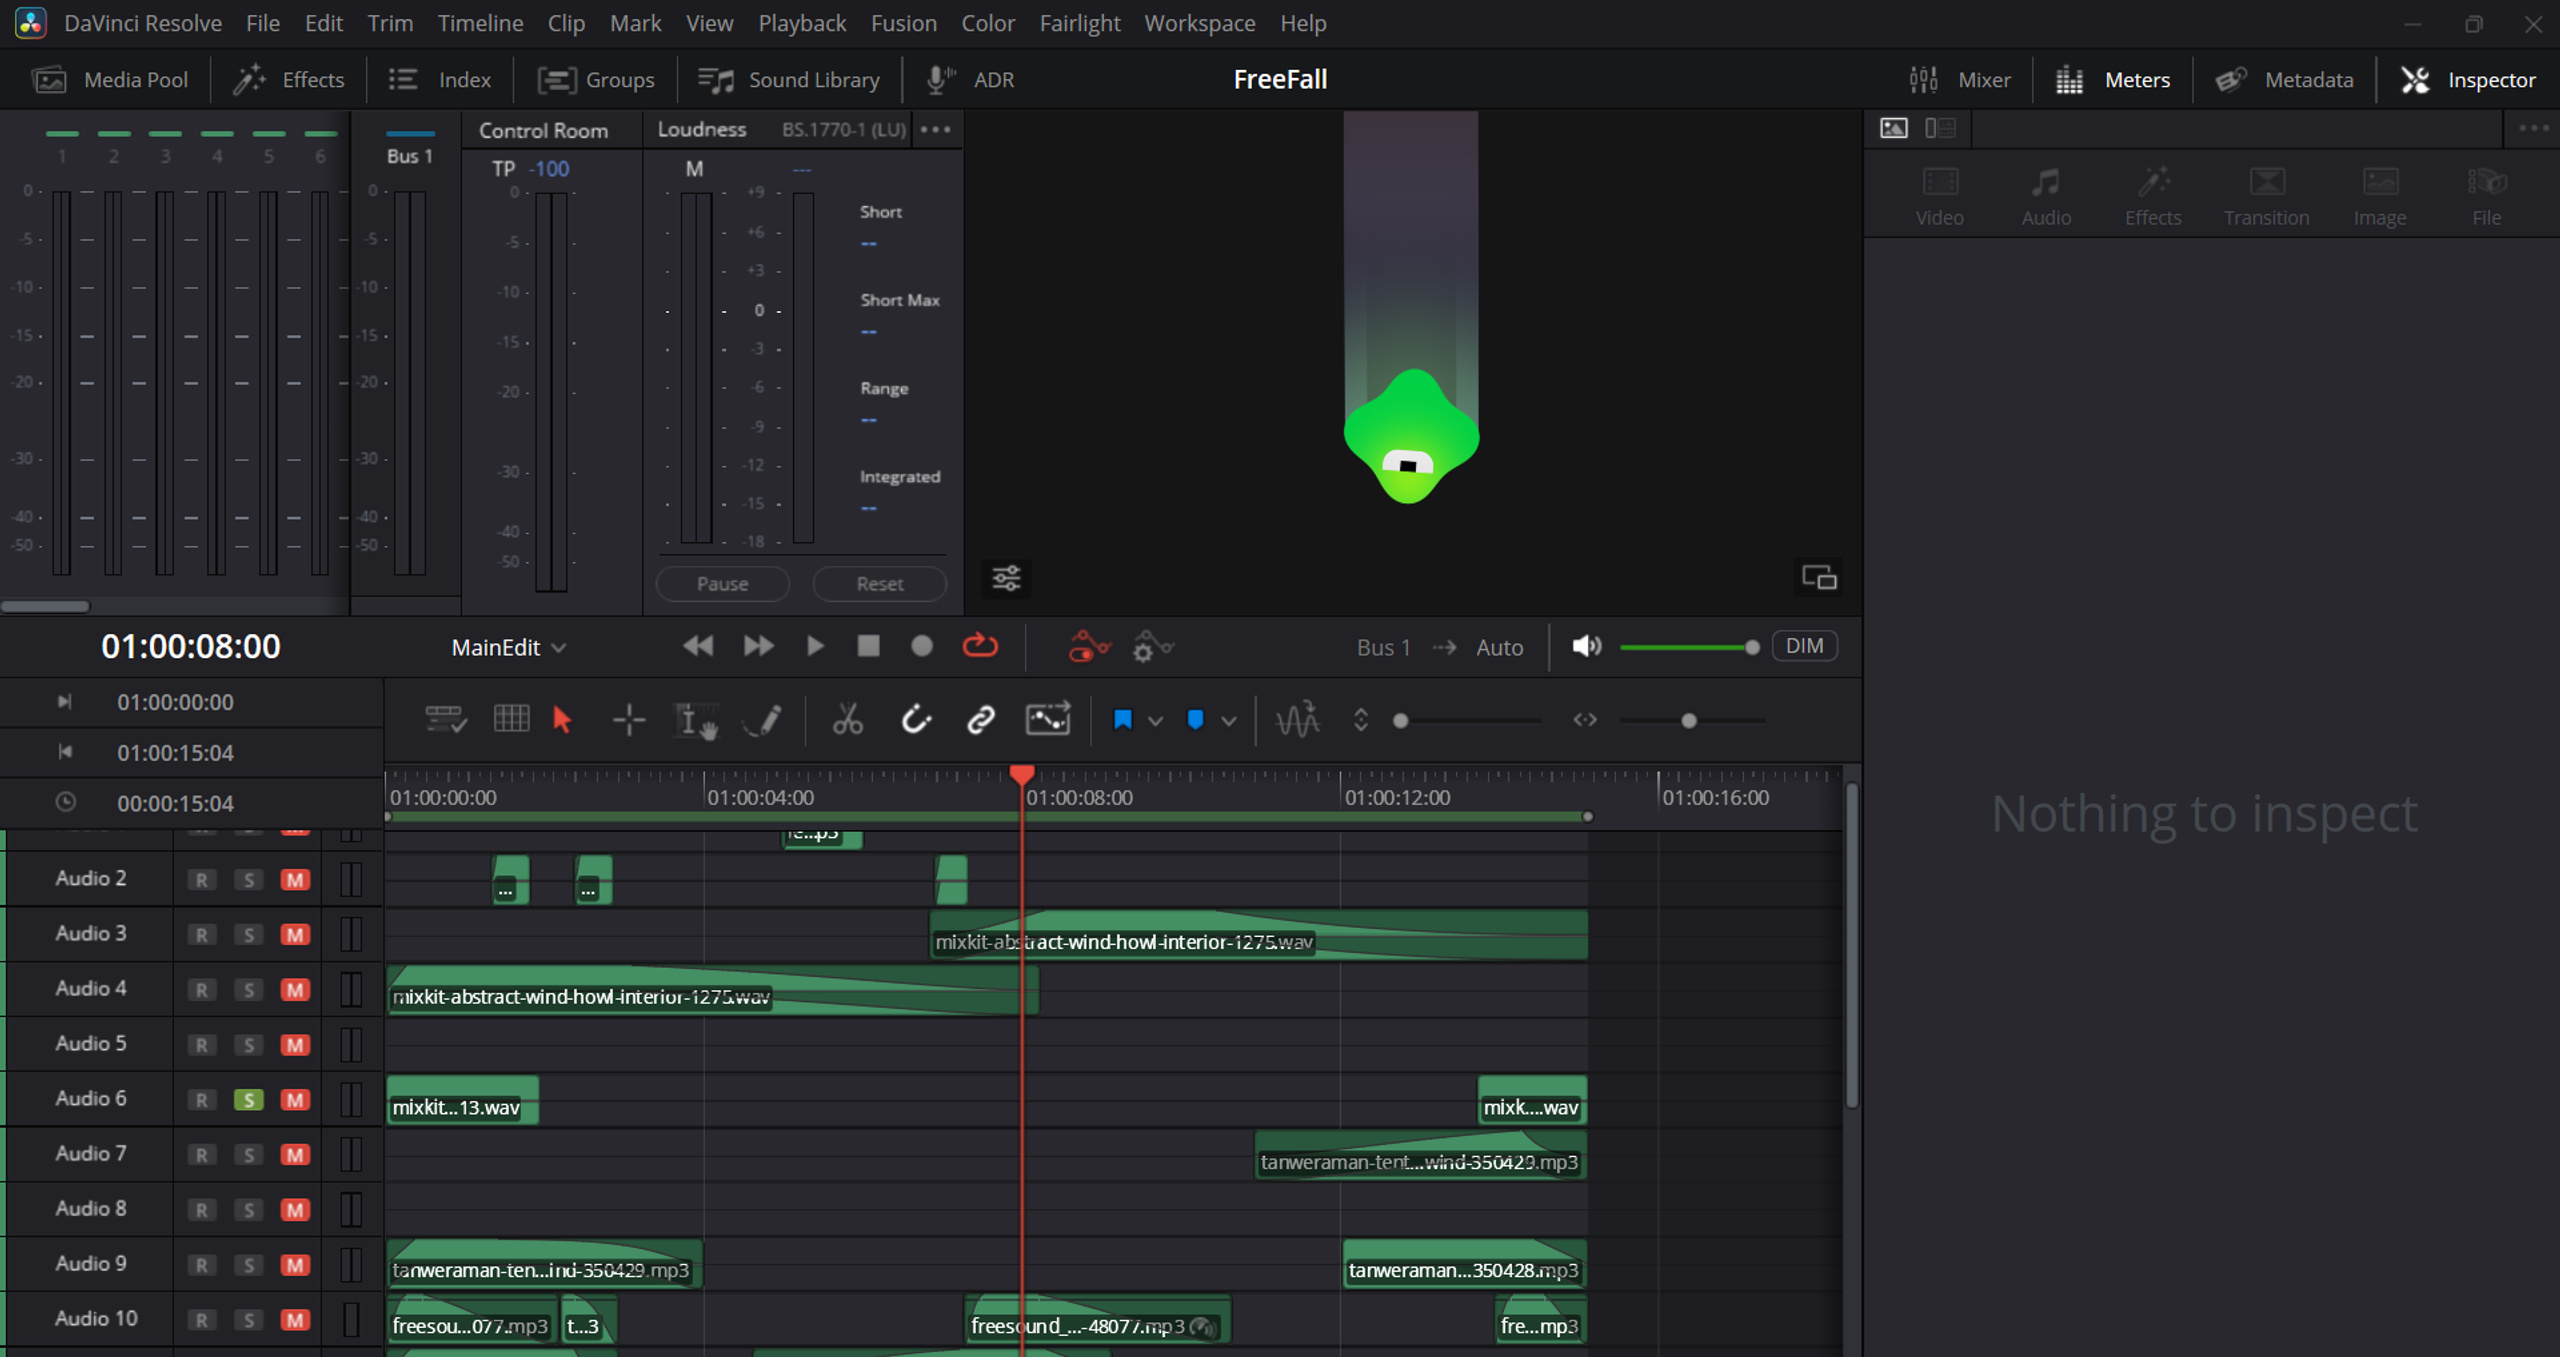
Task: Open the Inspector options three-dot menu
Action: 2534,128
